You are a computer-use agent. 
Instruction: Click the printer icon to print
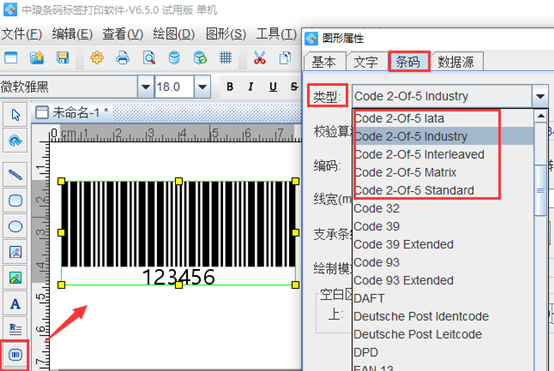click(123, 58)
